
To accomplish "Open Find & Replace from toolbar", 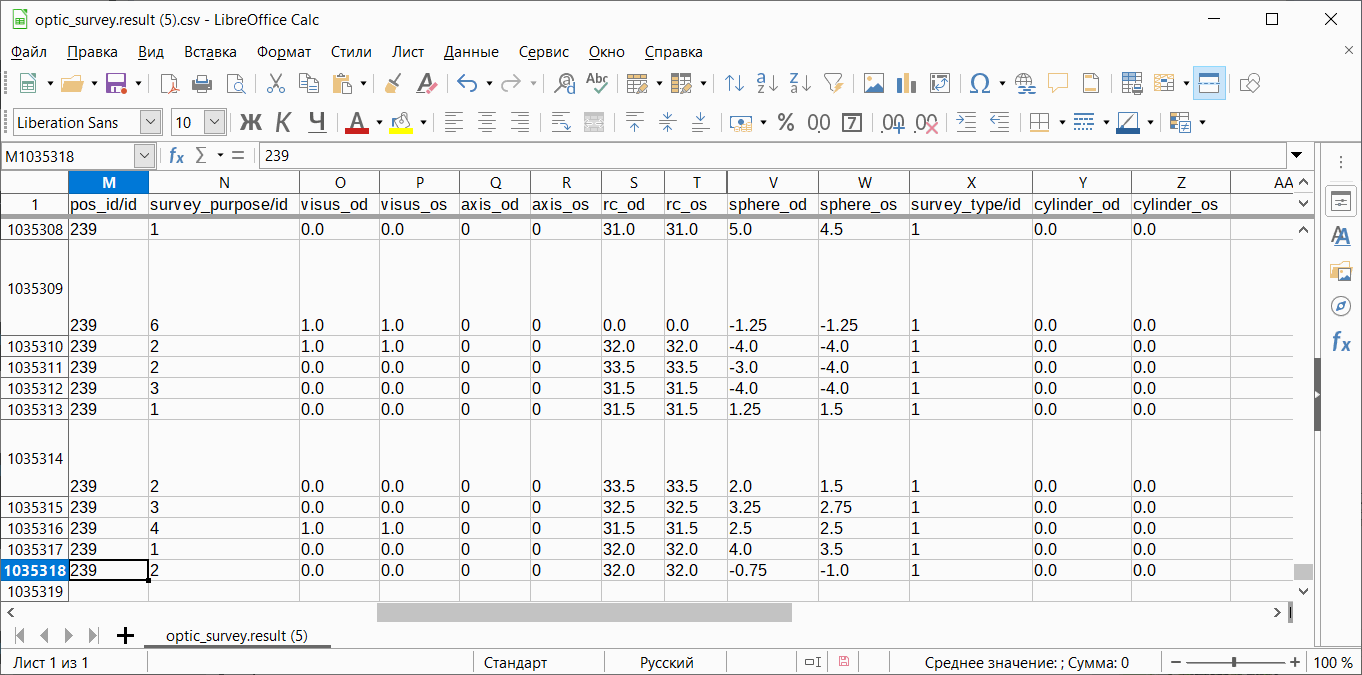I will [x=565, y=83].
